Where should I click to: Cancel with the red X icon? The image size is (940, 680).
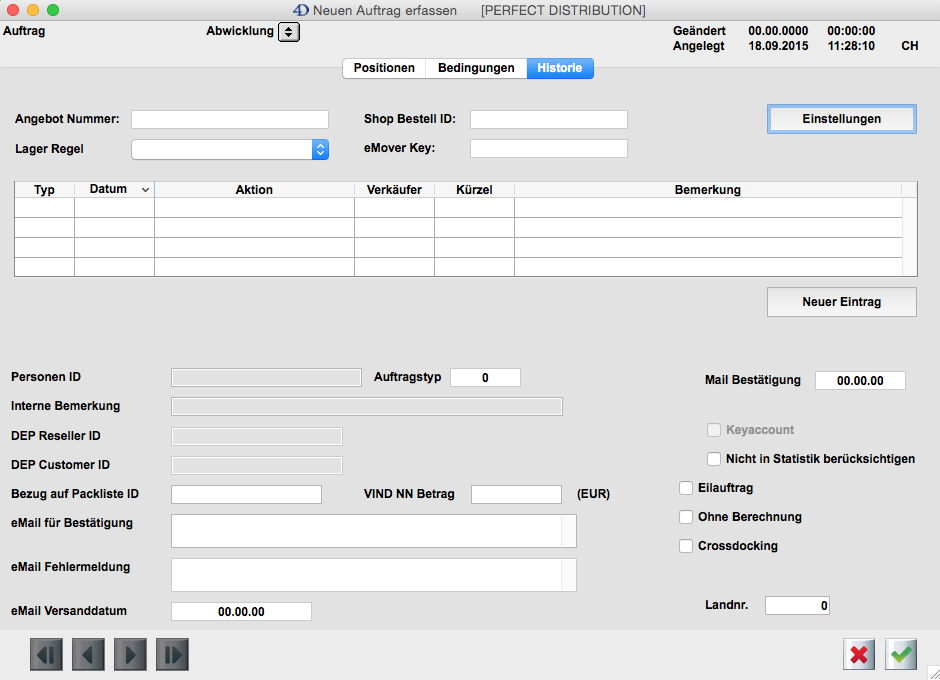click(858, 654)
